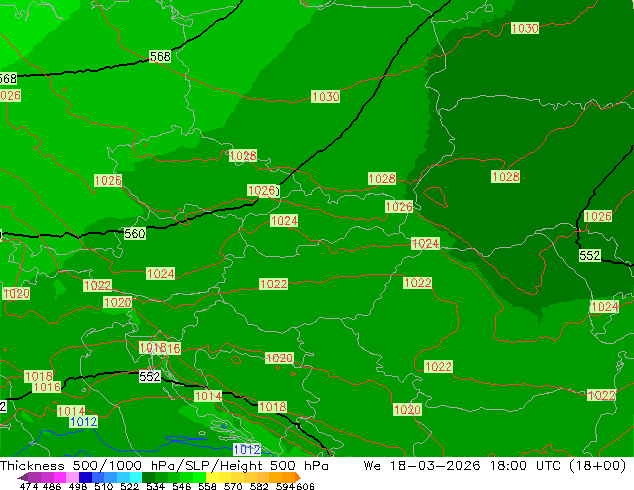
Task: Click the 1026 label followed by a parenthesis
Action: [264, 190]
